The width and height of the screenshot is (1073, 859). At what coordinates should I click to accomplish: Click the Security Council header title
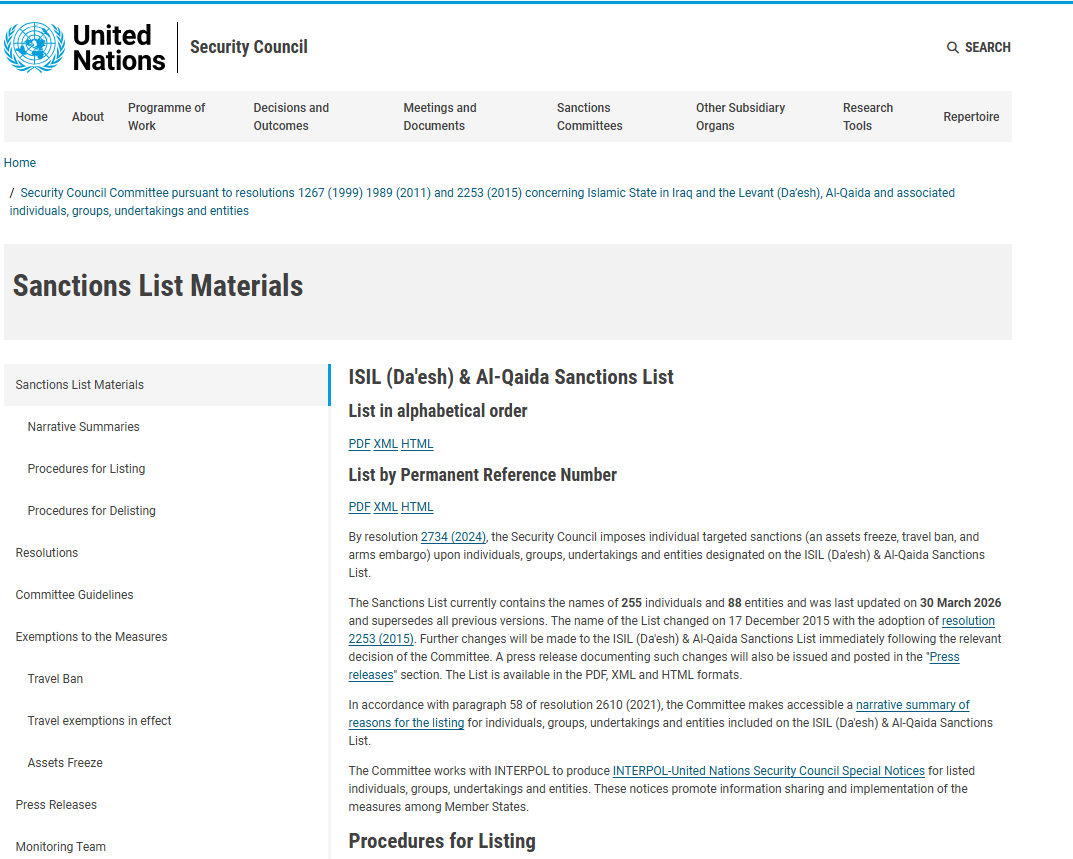248,47
